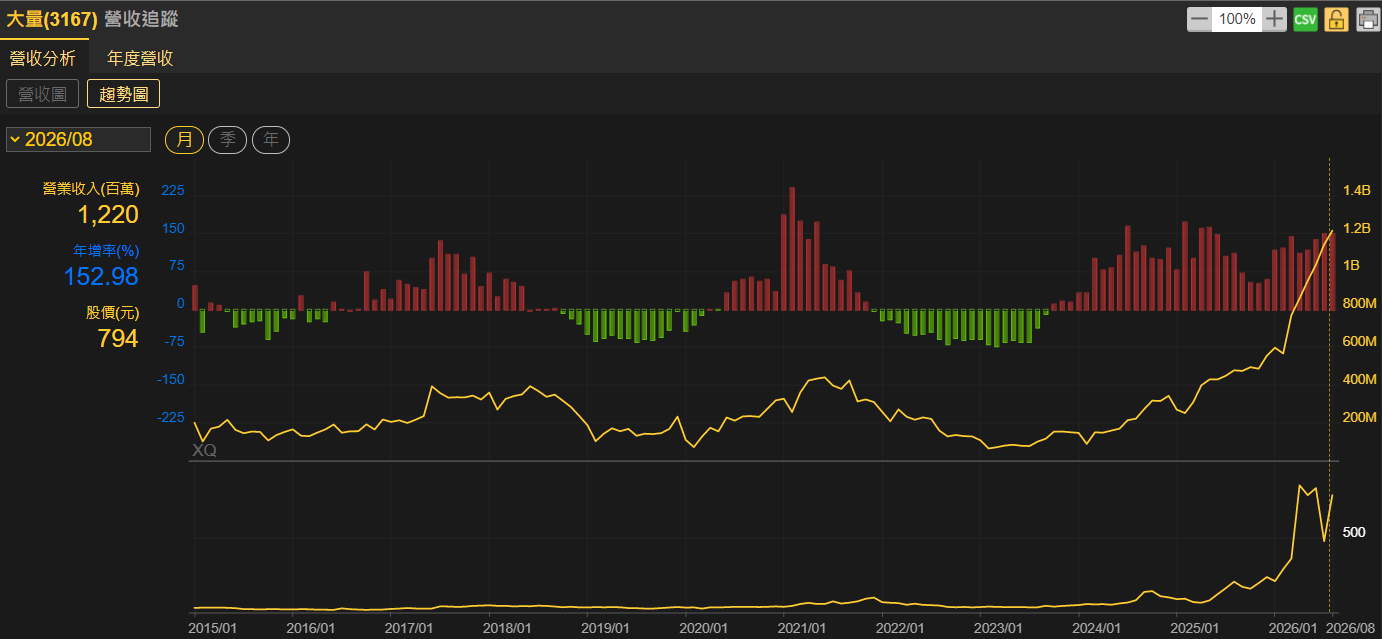Click the 2021/01 x-axis label
This screenshot has width=1382, height=639.
[x=802, y=628]
